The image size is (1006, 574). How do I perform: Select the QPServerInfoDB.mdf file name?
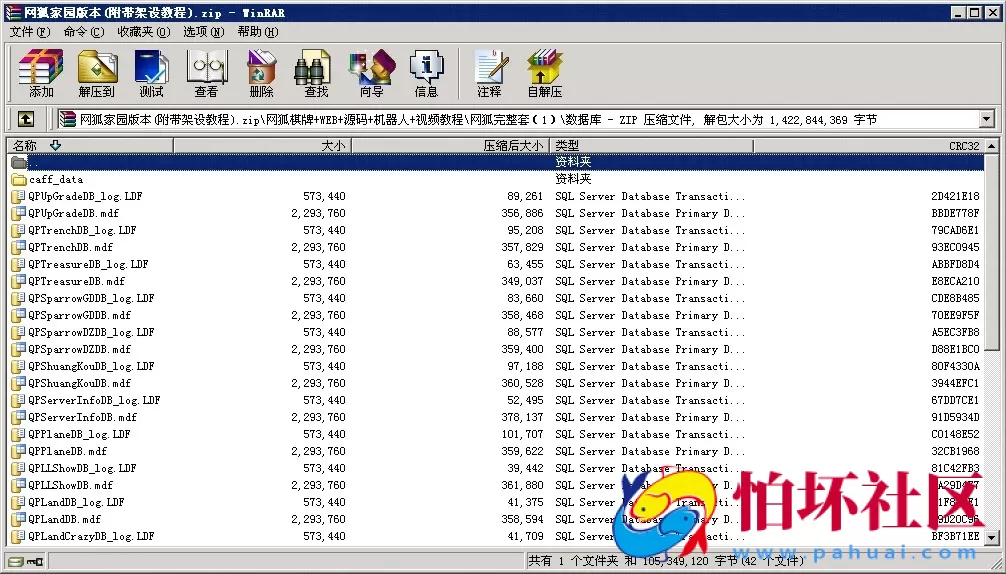pyautogui.click(x=83, y=417)
